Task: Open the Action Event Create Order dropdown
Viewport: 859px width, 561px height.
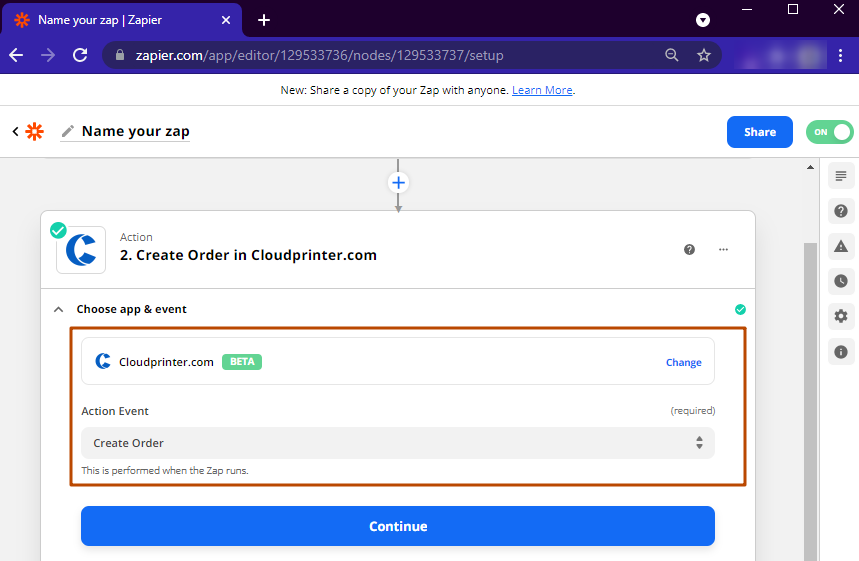Action: [398, 443]
